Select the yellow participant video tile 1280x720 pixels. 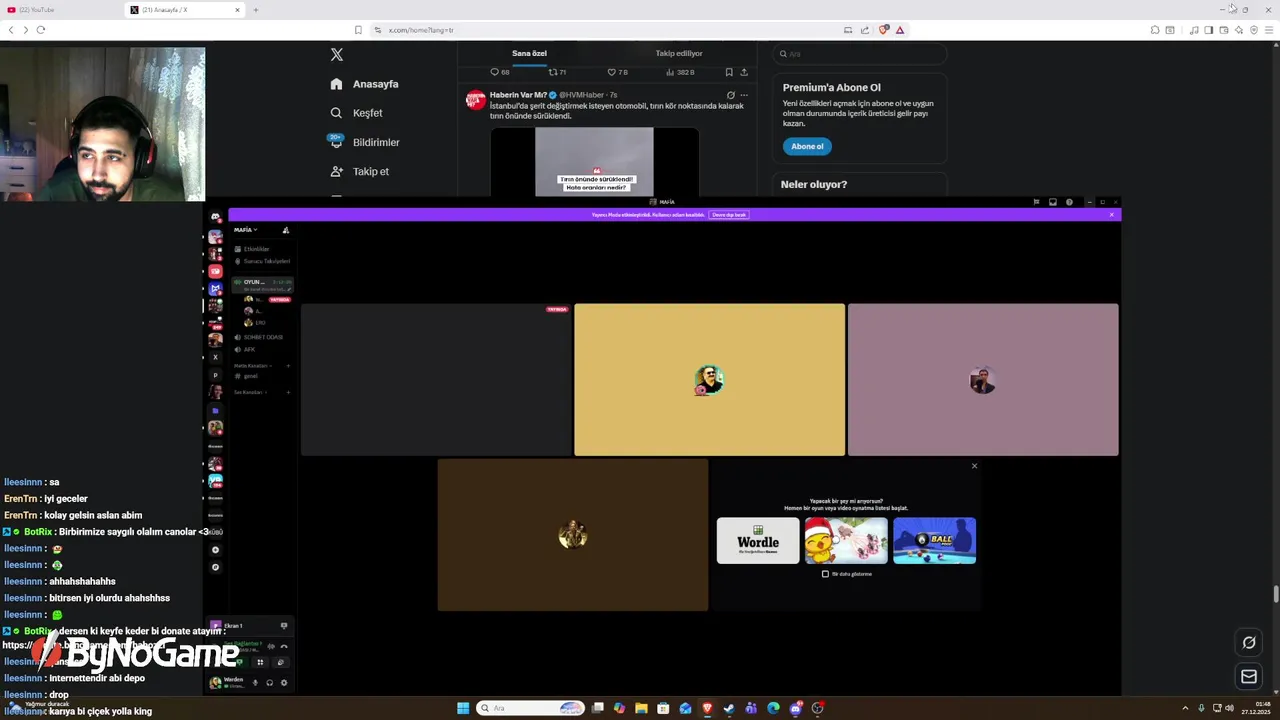709,380
